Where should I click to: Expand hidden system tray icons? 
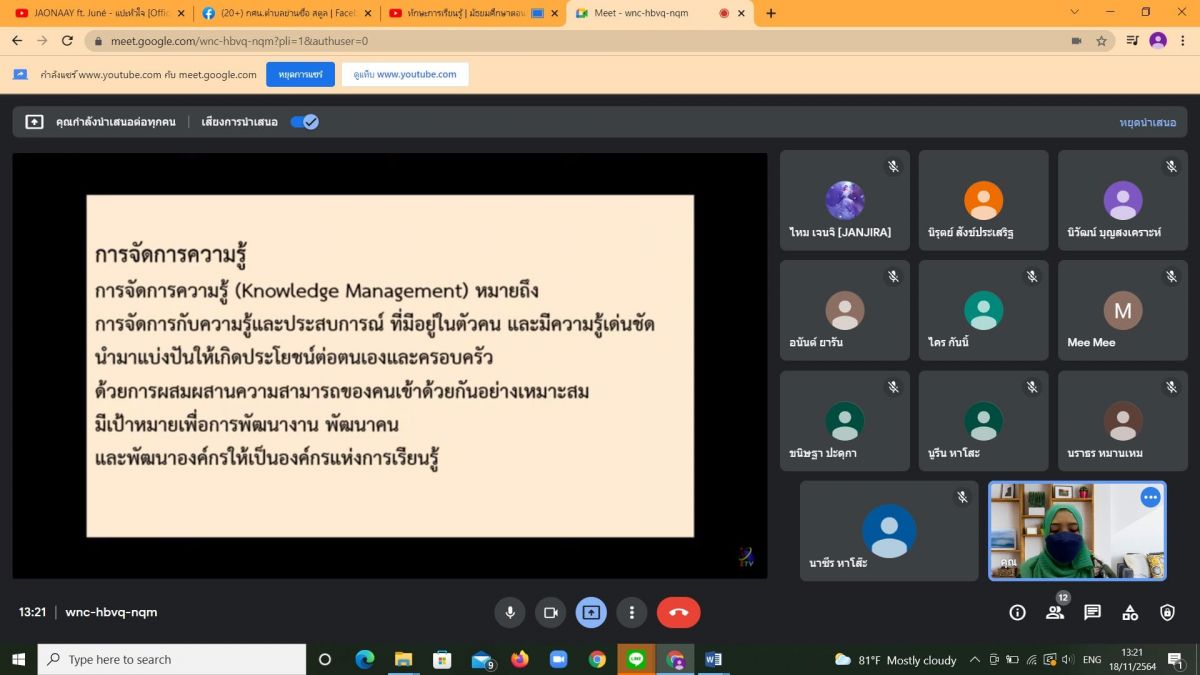pos(975,660)
